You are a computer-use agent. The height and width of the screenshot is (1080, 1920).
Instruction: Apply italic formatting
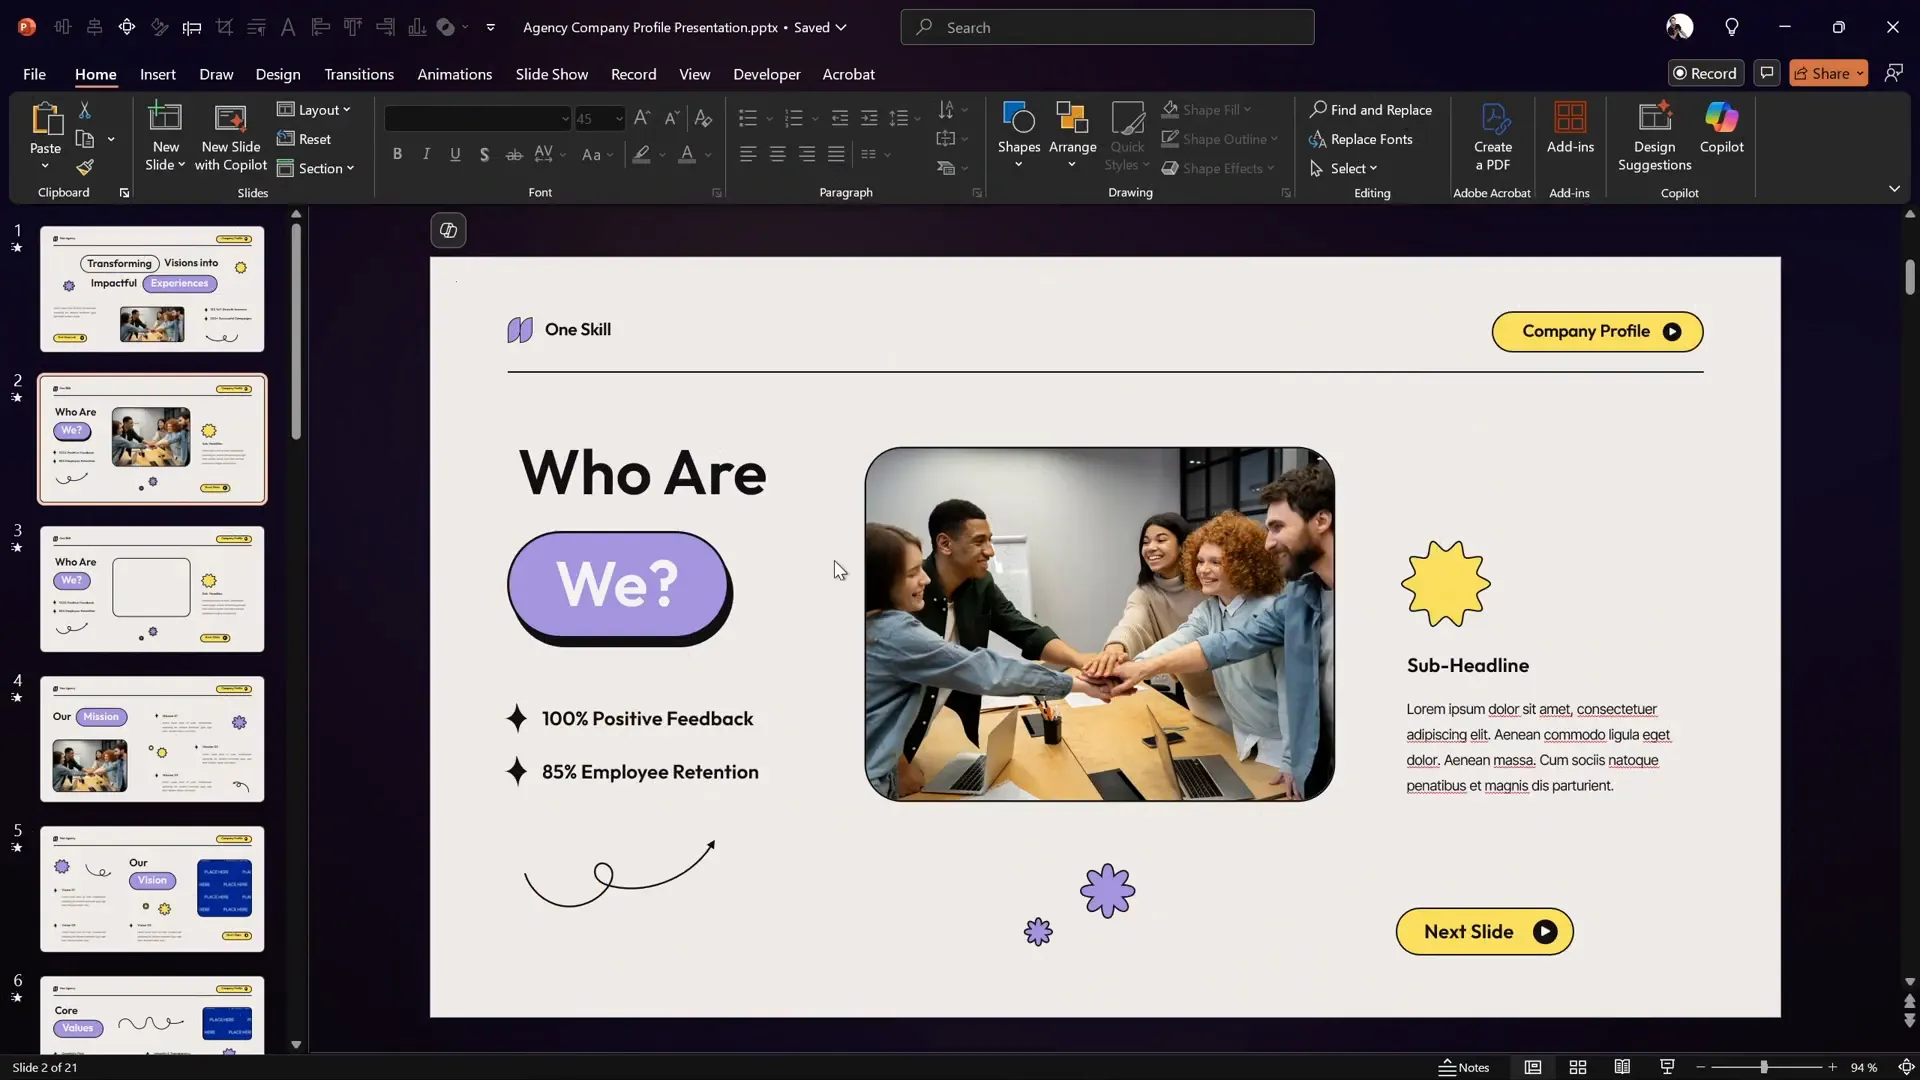point(426,153)
